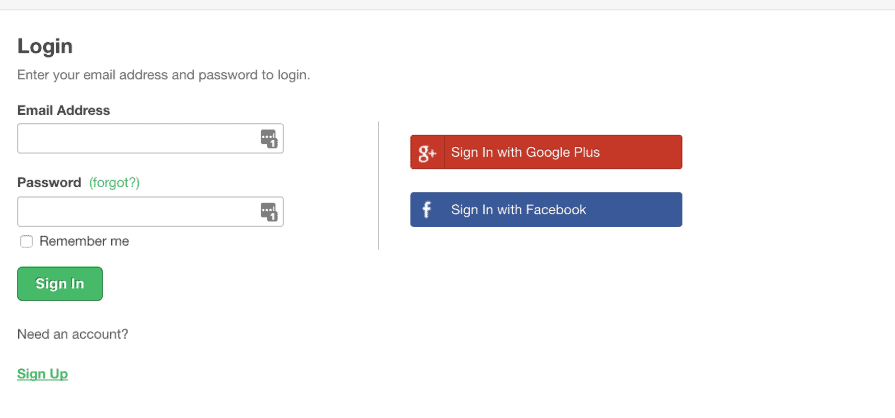The width and height of the screenshot is (895, 418).
Task: Click the Email Address field label
Action: (x=64, y=110)
